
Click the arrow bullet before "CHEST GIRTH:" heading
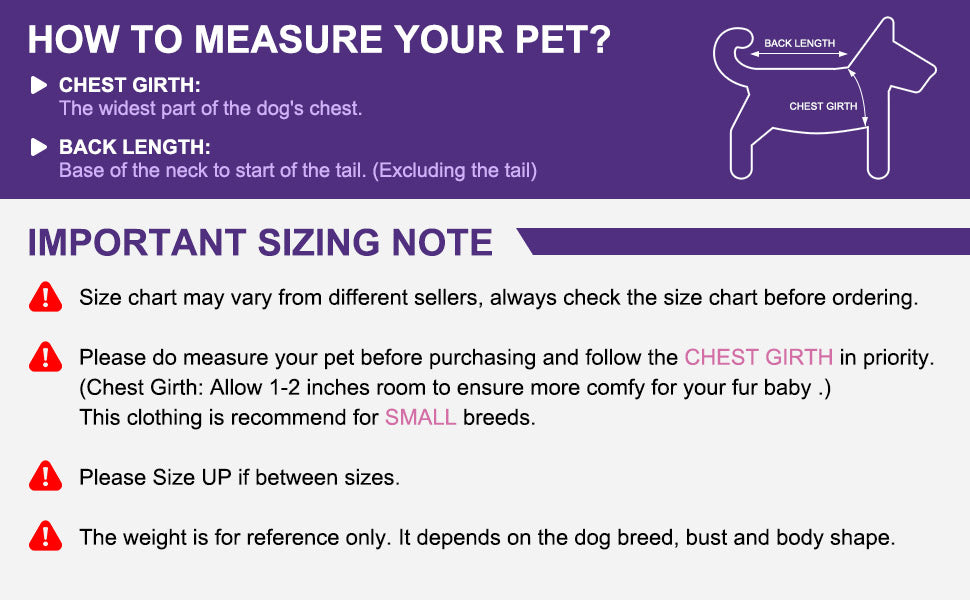39,85
